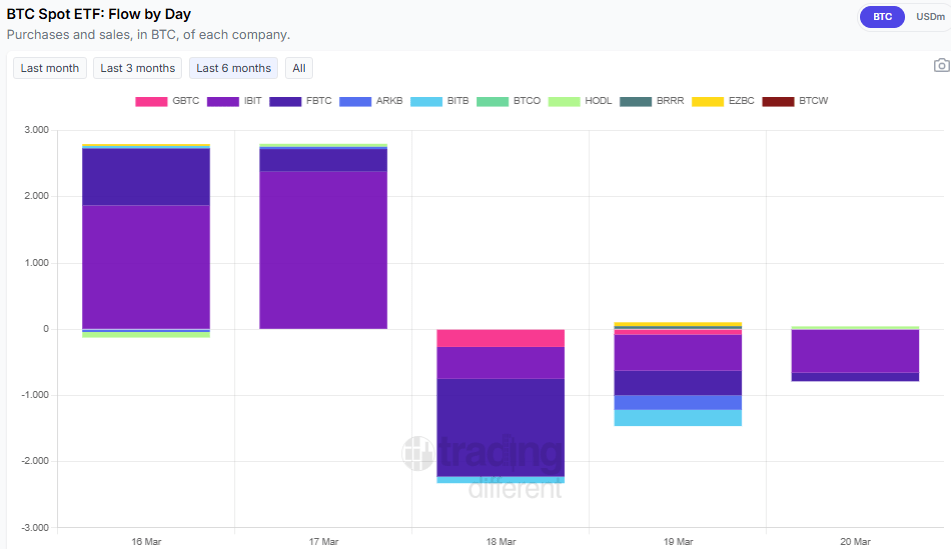Click the ARKB legend color swatch

pyautogui.click(x=355, y=101)
